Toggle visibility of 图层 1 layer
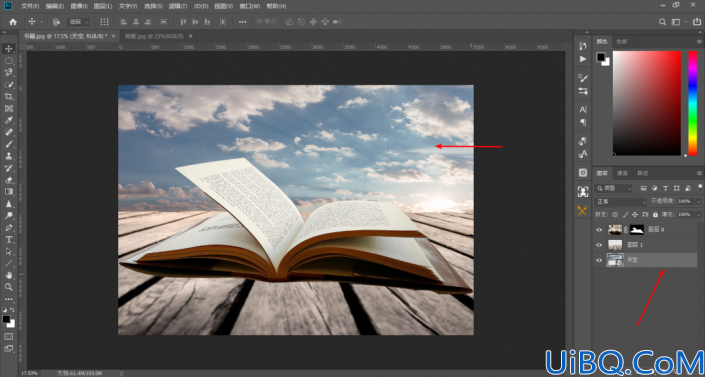 coord(599,245)
